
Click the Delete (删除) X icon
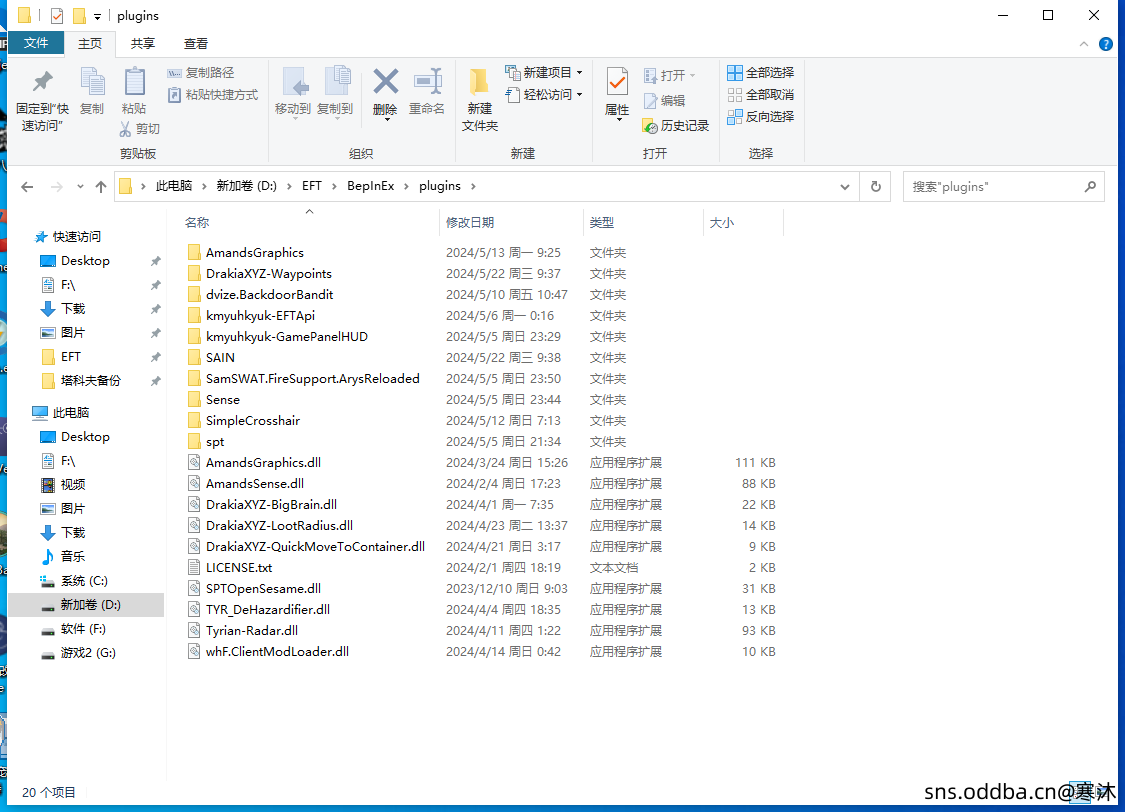tap(385, 82)
